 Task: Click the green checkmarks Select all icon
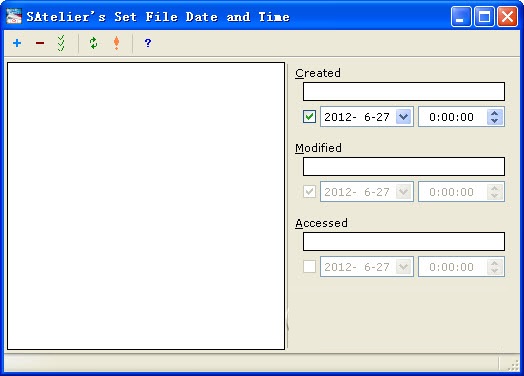pyautogui.click(x=61, y=43)
